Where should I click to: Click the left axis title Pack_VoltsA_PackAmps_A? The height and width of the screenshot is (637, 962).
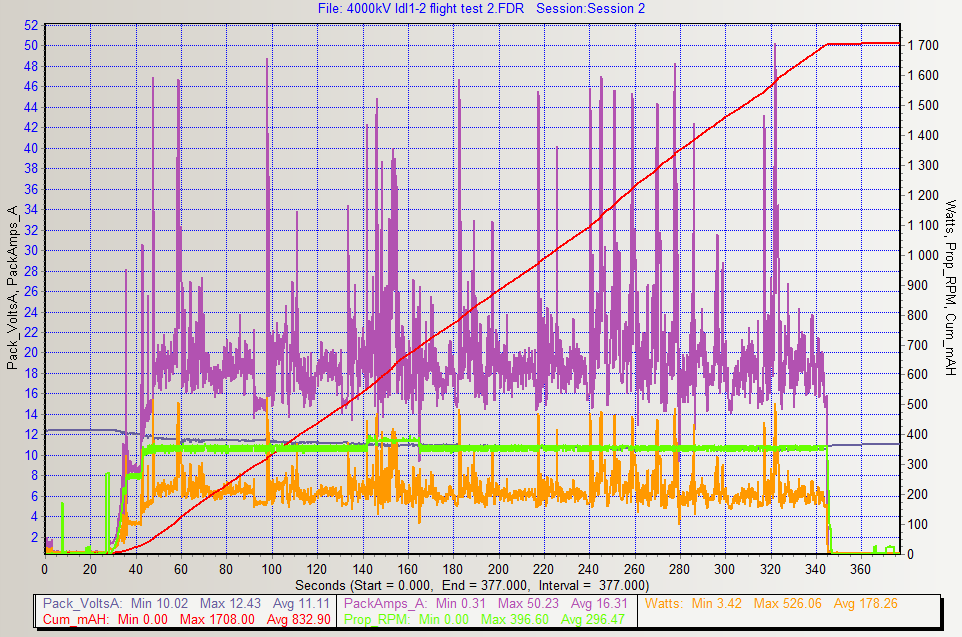(13, 288)
